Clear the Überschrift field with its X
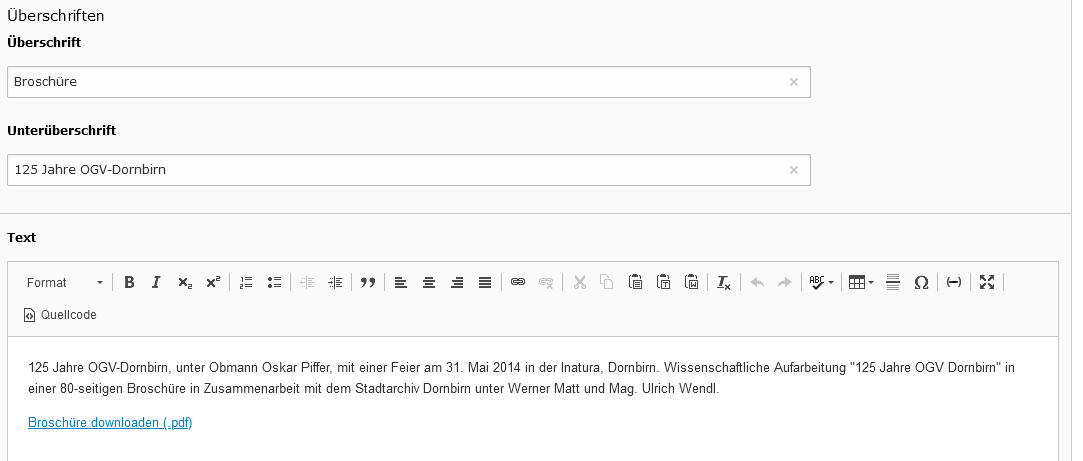The height and width of the screenshot is (461, 1083). [794, 82]
